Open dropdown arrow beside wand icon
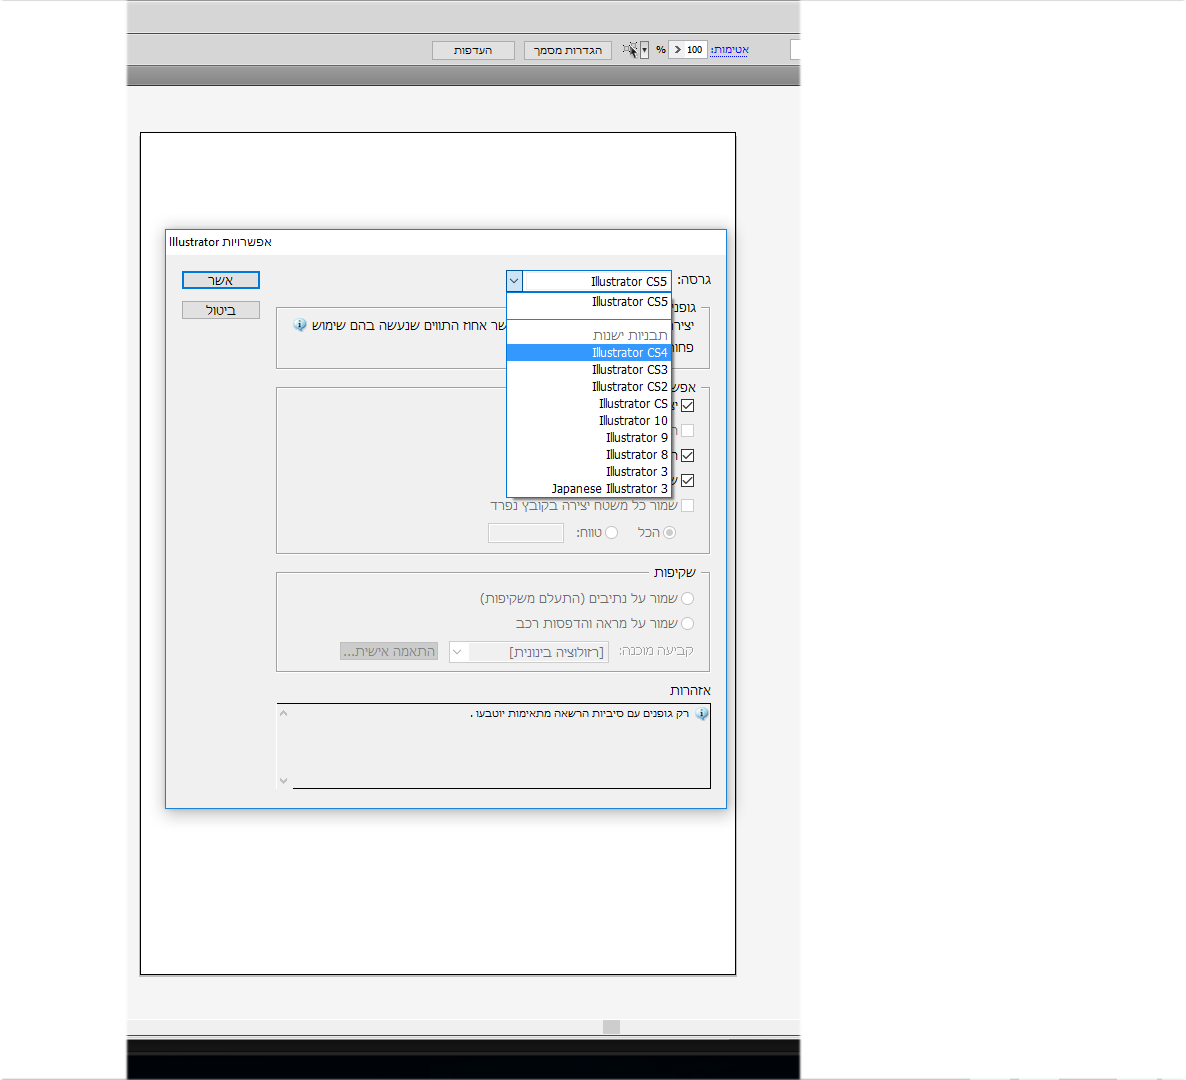Viewport: 1186px width, 1080px height. 644,50
